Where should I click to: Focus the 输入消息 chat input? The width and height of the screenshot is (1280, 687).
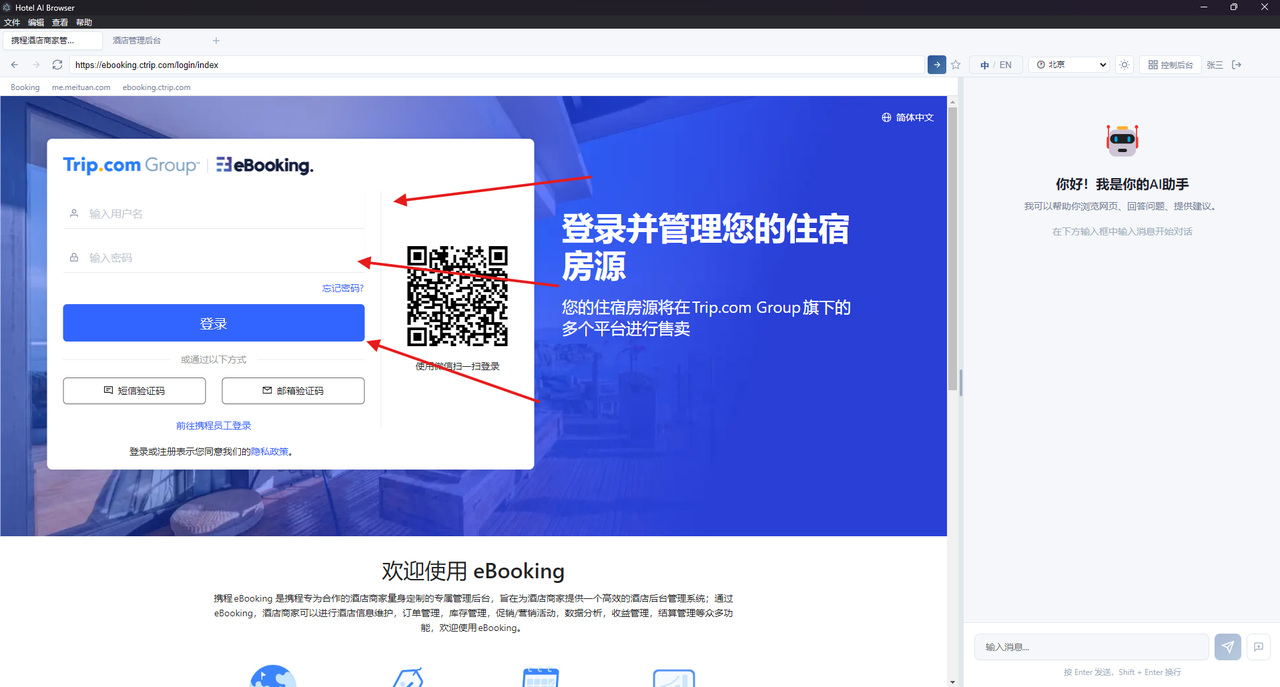click(1092, 647)
